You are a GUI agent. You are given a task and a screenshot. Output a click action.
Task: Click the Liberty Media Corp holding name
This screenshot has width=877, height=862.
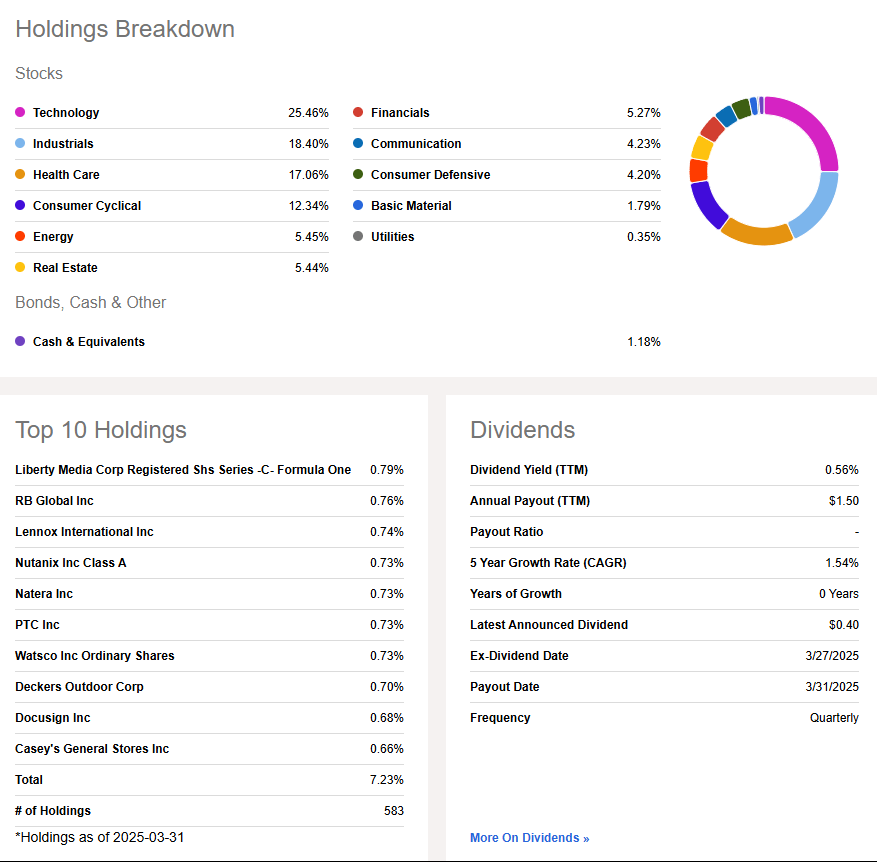pyautogui.click(x=183, y=470)
